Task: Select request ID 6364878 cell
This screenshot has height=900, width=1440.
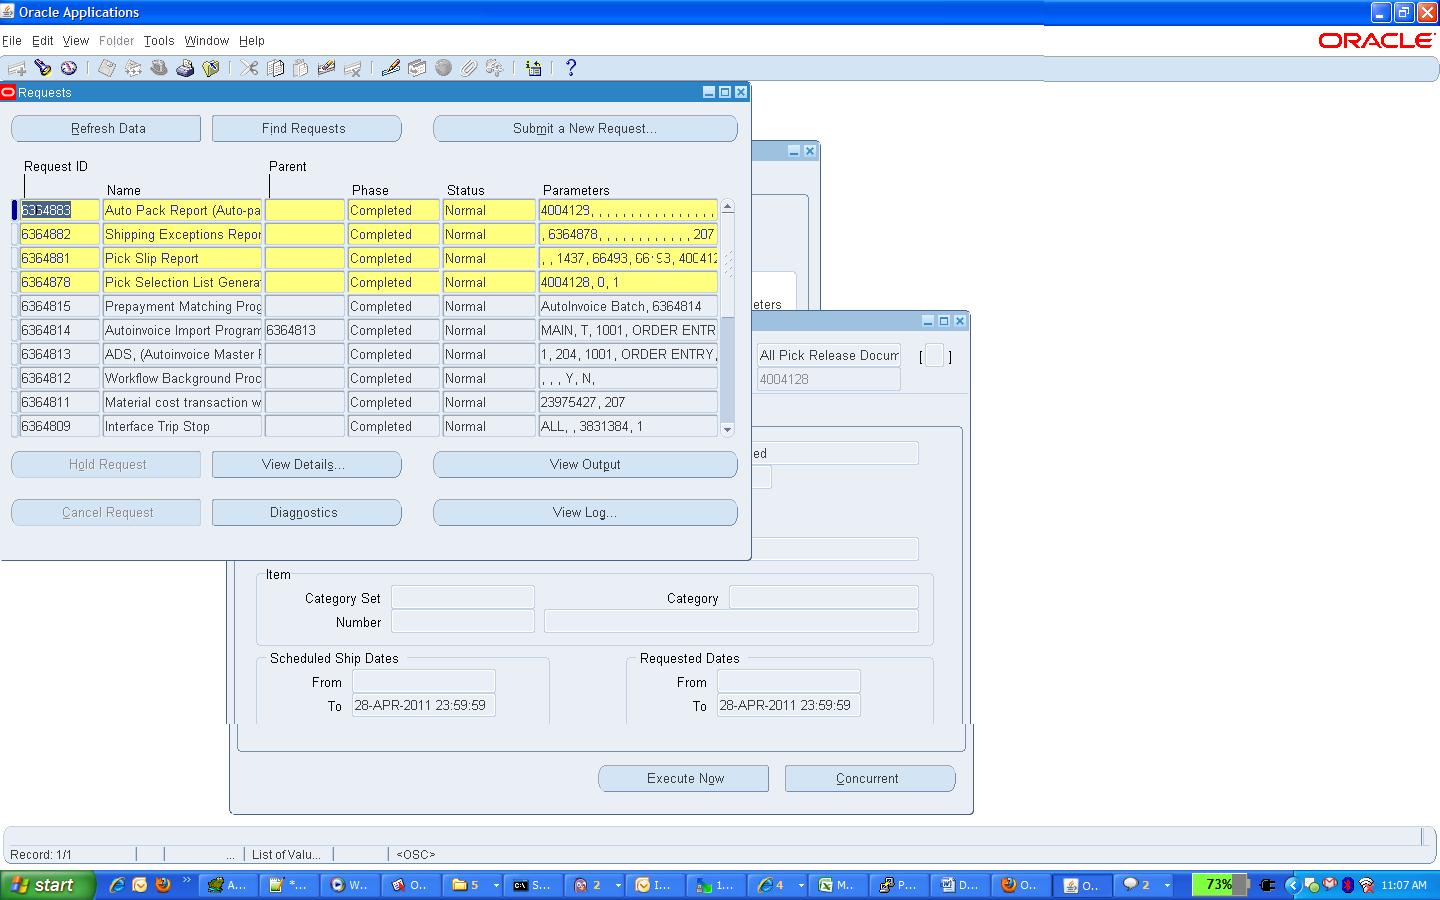Action: (60, 282)
